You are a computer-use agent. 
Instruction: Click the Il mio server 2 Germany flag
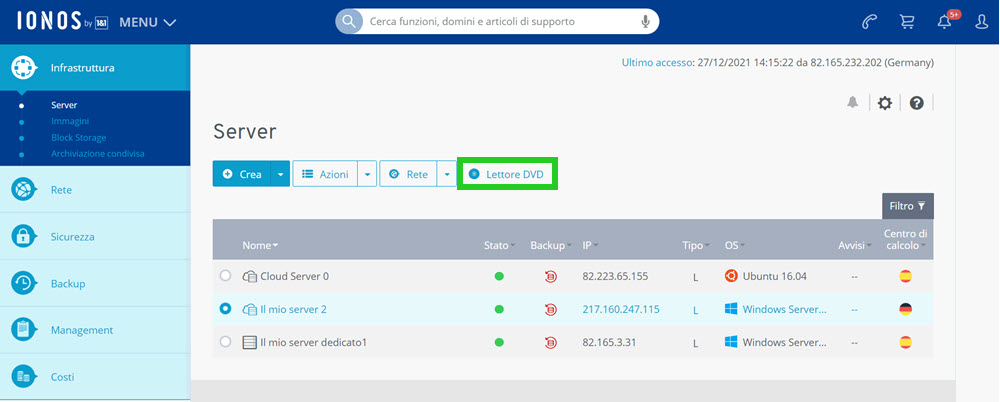click(905, 309)
